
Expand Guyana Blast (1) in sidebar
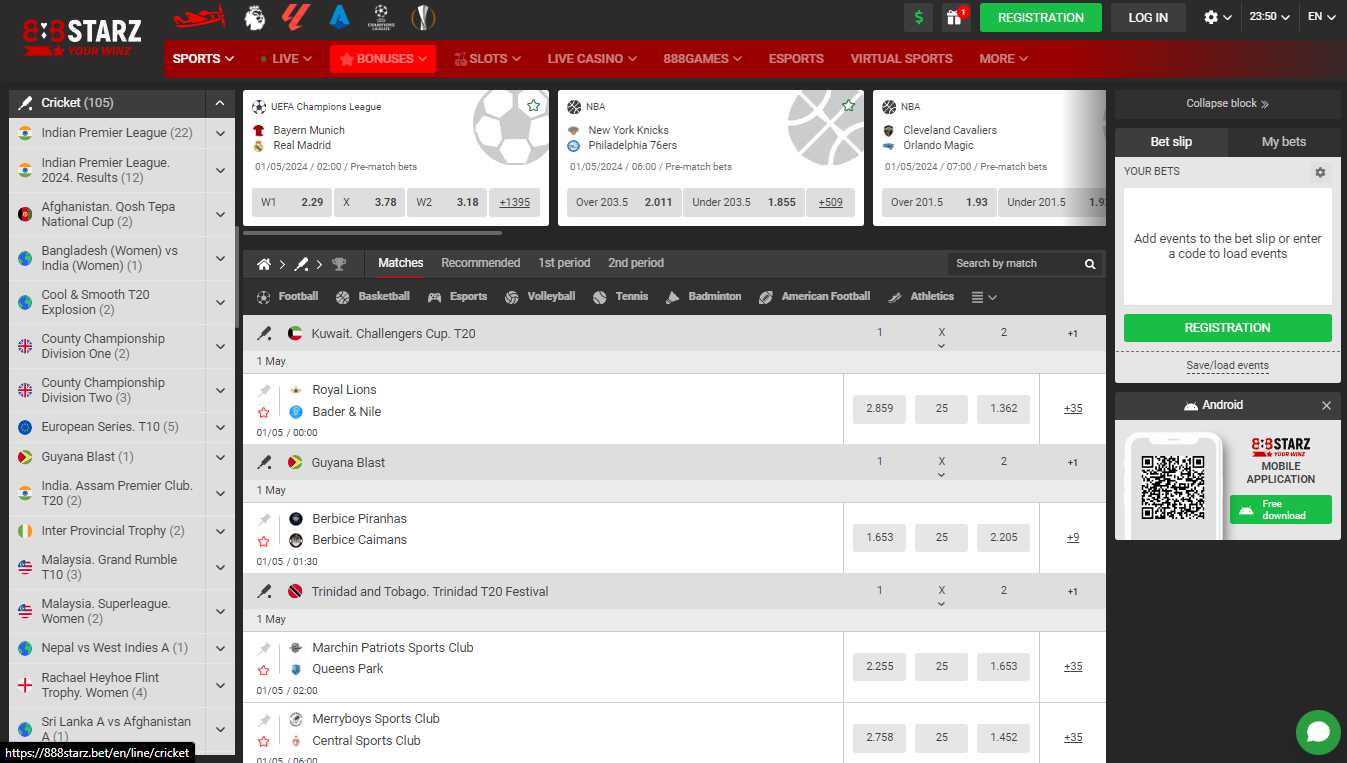[220, 457]
